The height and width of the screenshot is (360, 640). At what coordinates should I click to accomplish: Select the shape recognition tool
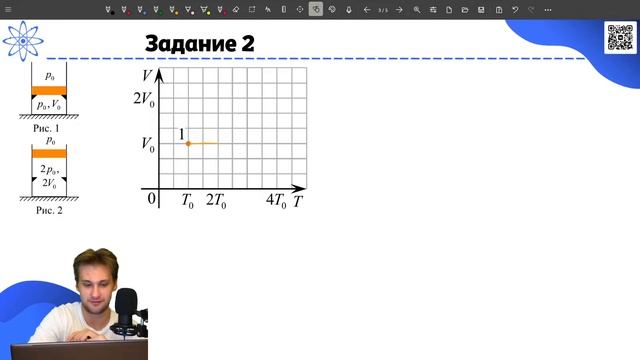tap(332, 9)
